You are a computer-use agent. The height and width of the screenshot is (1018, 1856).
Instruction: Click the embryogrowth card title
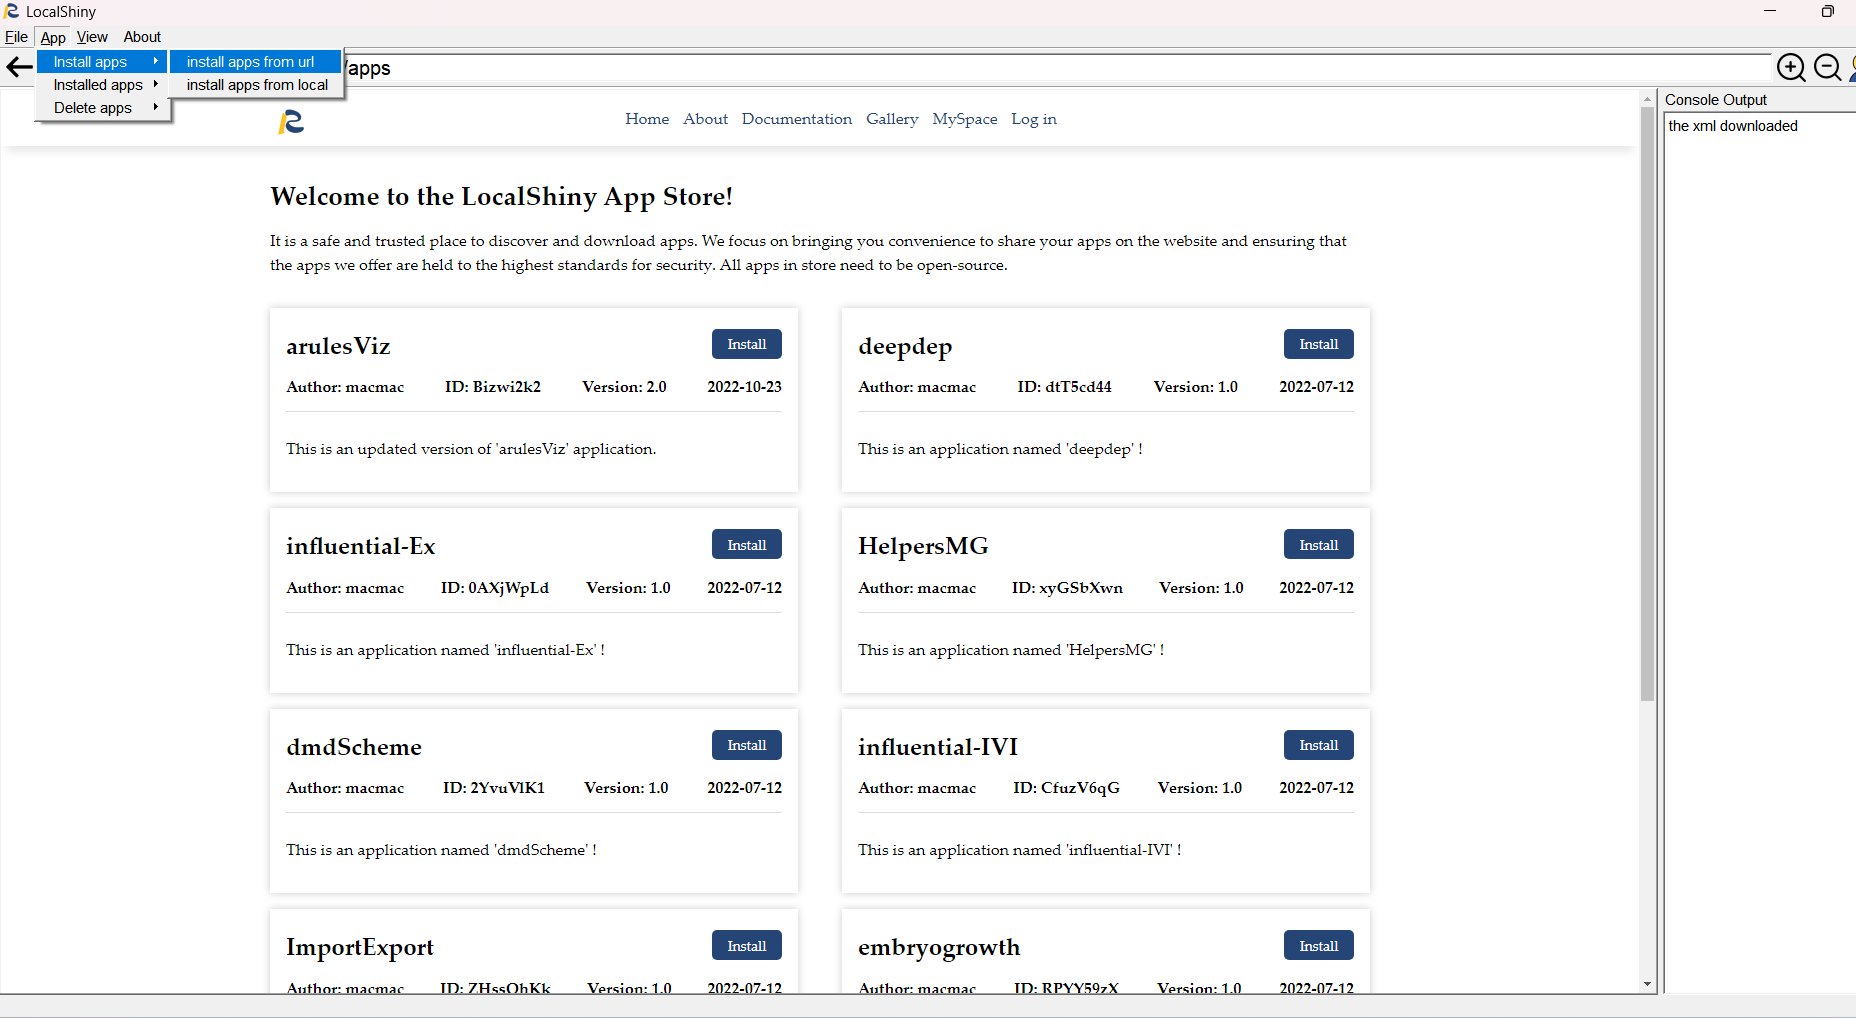pos(939,948)
